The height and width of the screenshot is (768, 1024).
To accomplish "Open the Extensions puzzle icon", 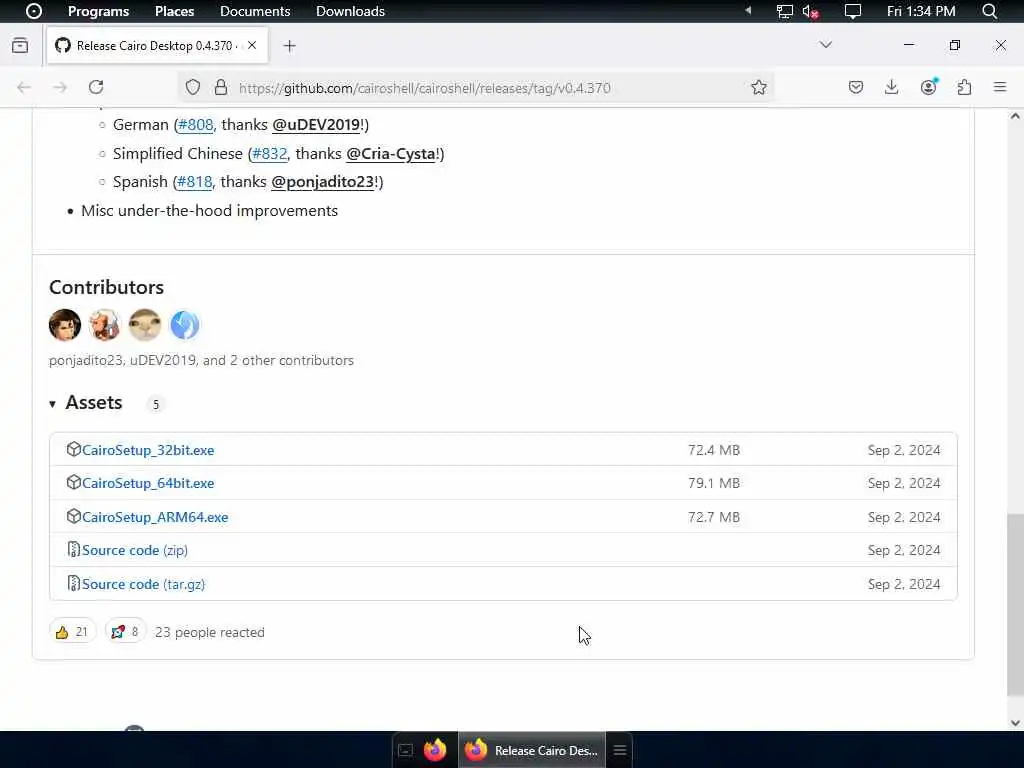I will pos(964,88).
